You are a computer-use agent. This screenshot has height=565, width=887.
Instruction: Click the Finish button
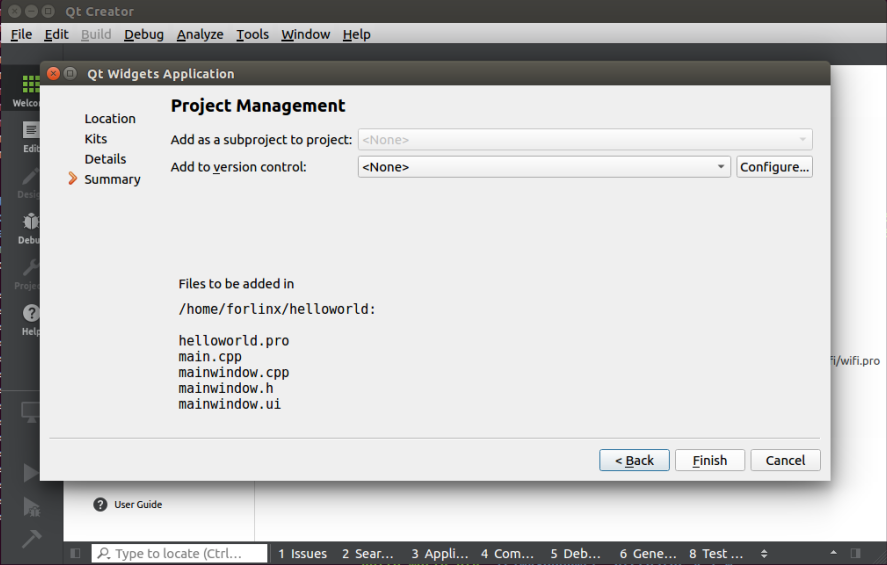(709, 460)
